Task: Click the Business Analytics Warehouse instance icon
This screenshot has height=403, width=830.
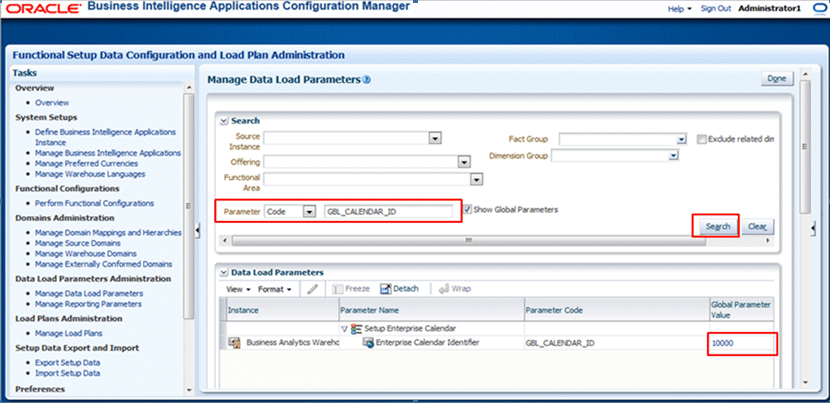Action: click(234, 343)
